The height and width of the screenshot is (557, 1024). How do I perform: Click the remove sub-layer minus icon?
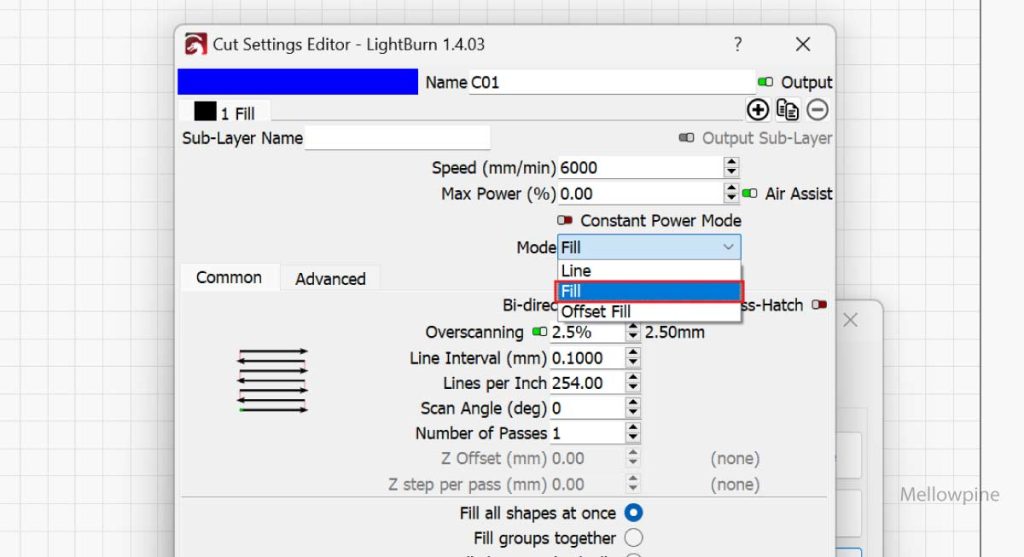[x=818, y=110]
